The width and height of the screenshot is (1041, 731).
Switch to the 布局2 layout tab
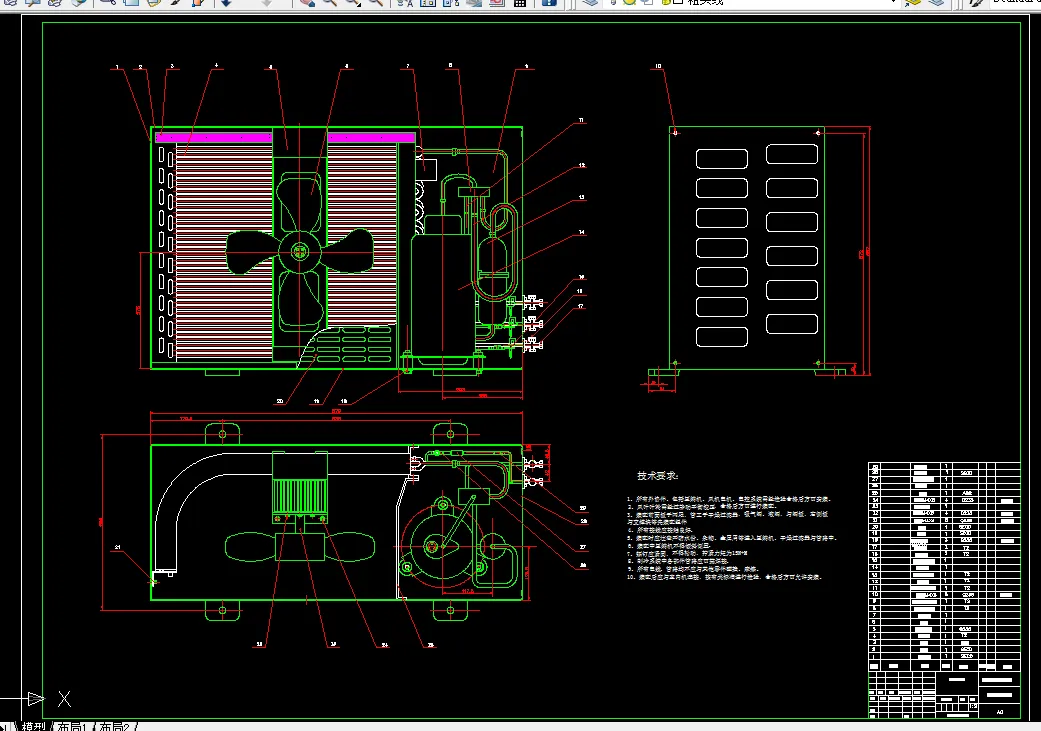(x=116, y=726)
